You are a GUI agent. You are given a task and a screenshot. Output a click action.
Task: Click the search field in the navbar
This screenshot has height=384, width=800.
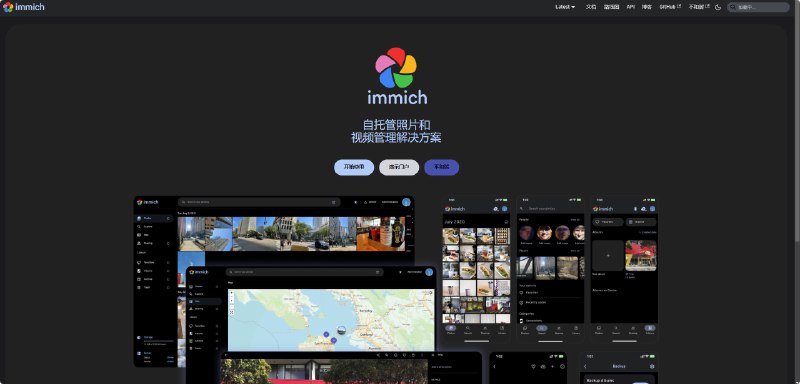(758, 7)
